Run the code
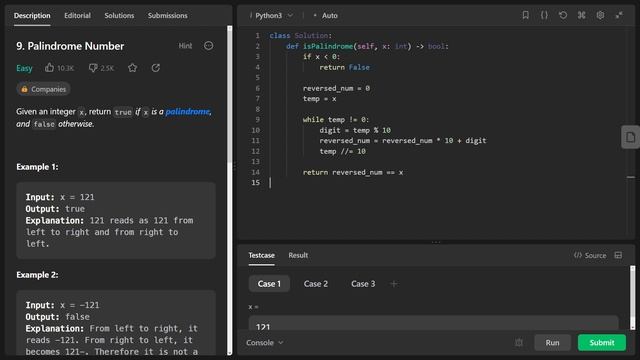The width and height of the screenshot is (640, 360). click(552, 342)
